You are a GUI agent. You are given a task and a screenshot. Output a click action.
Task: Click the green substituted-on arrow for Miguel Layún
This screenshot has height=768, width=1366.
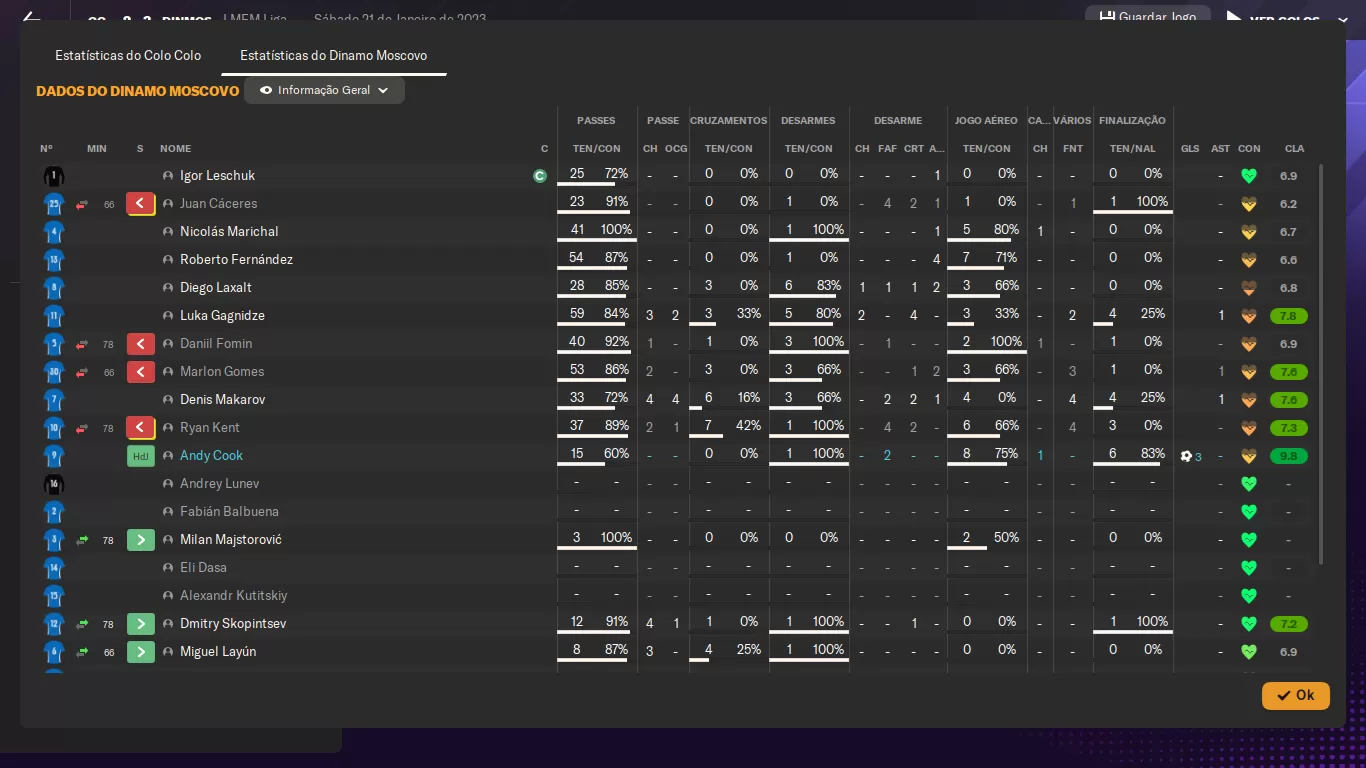pos(141,652)
